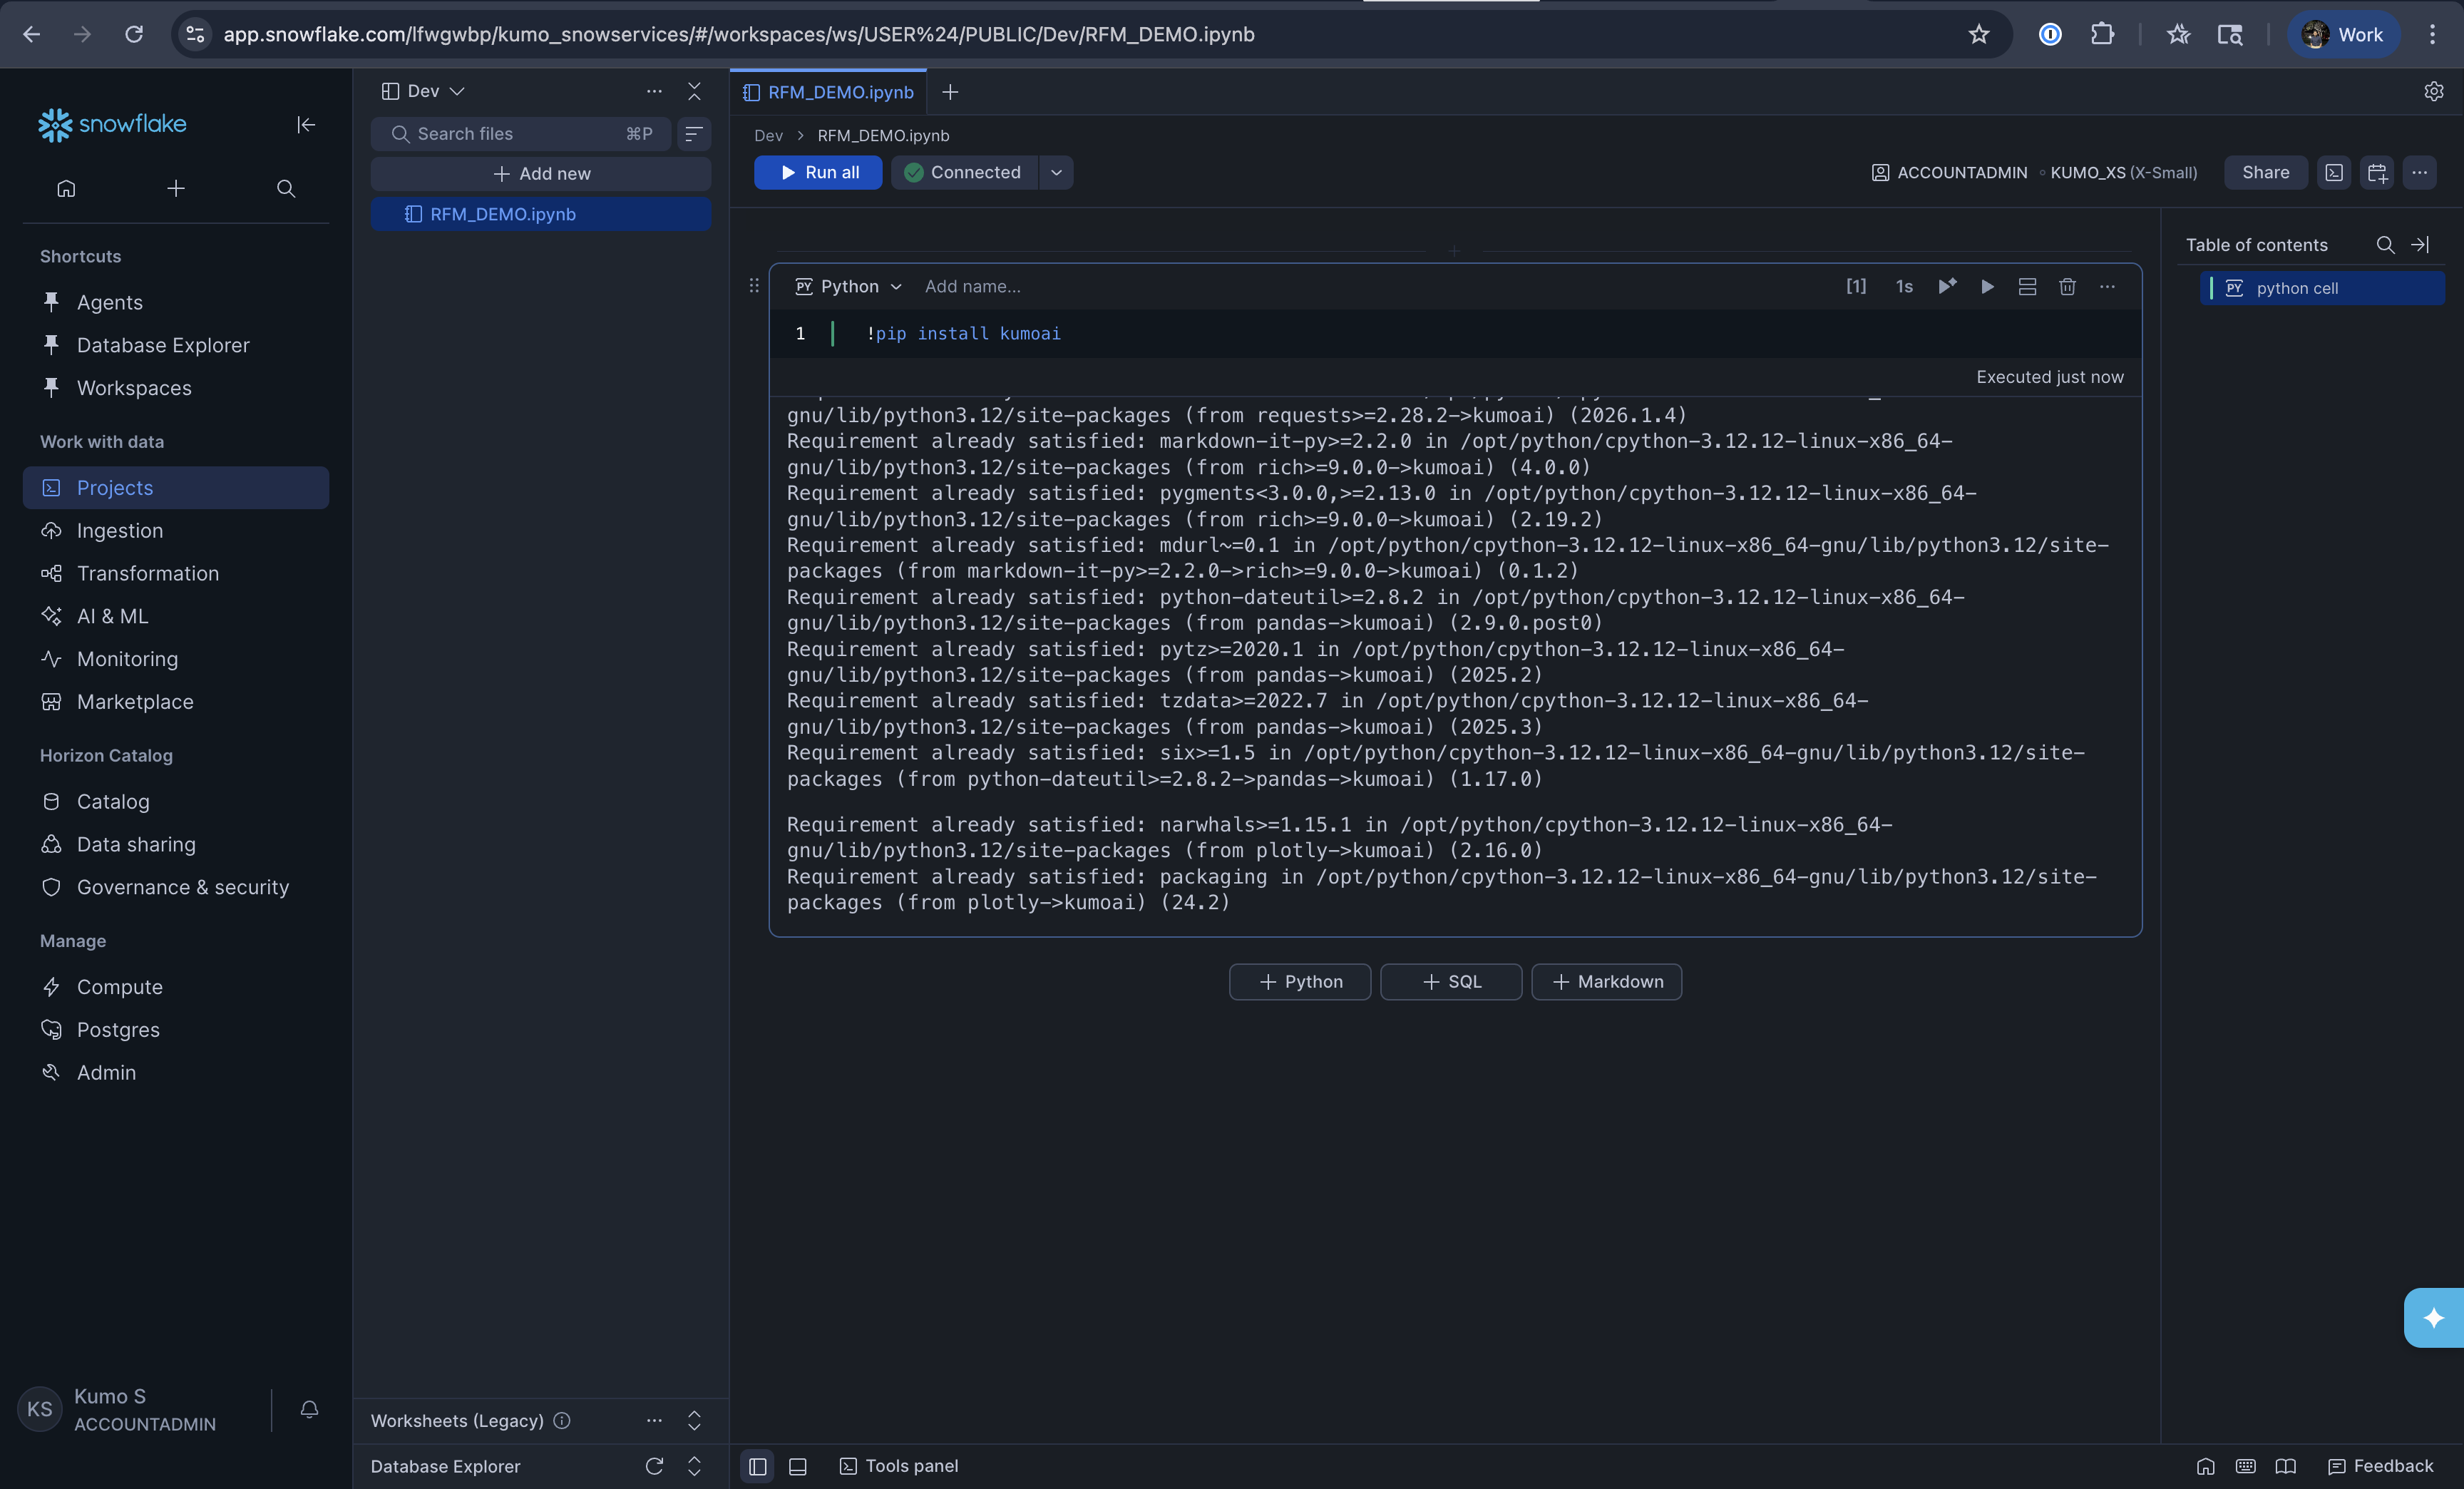
Task: Toggle the bottom output panel visibility
Action: tap(797, 1466)
